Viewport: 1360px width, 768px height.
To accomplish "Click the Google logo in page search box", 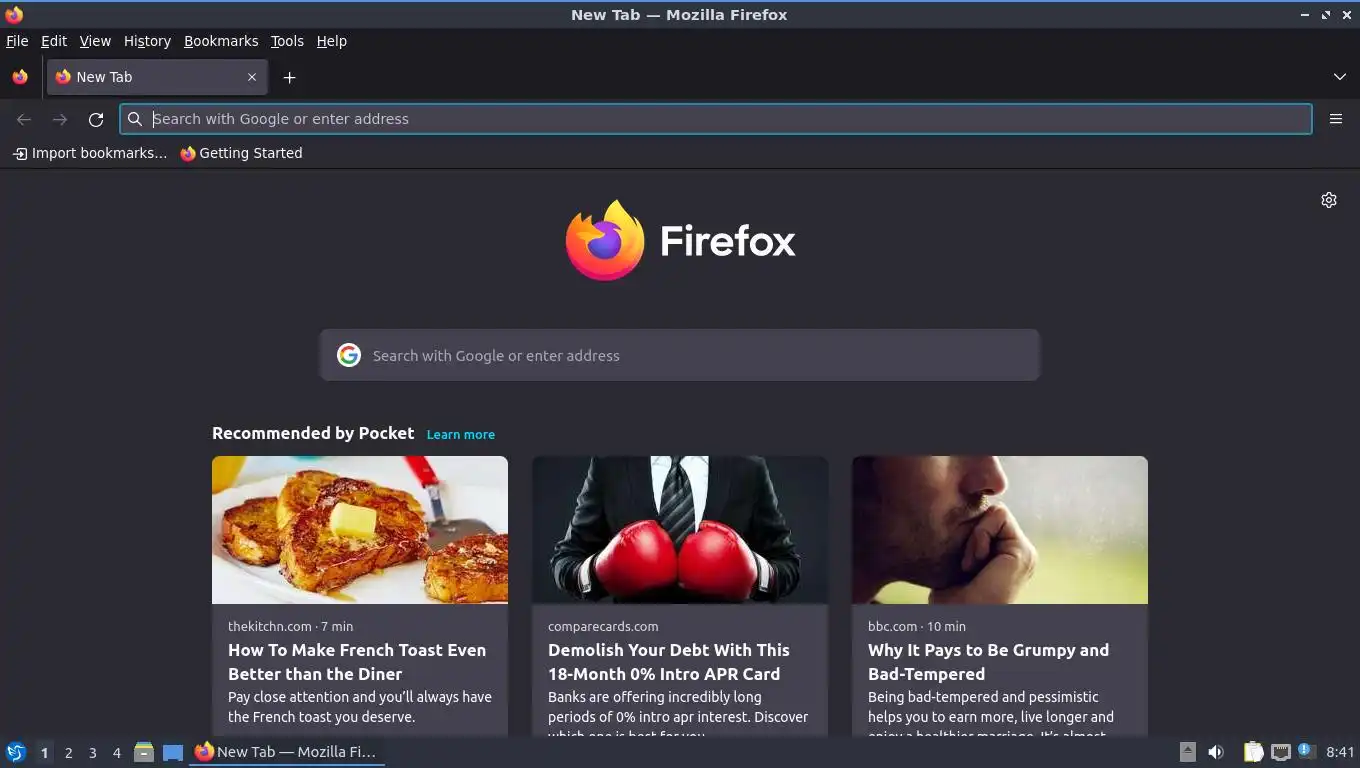I will pyautogui.click(x=349, y=355).
